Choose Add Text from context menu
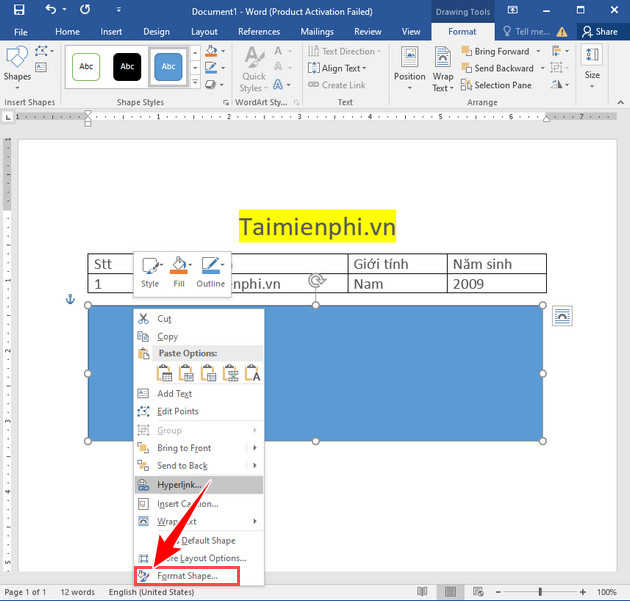The width and height of the screenshot is (630, 601). tap(199, 394)
